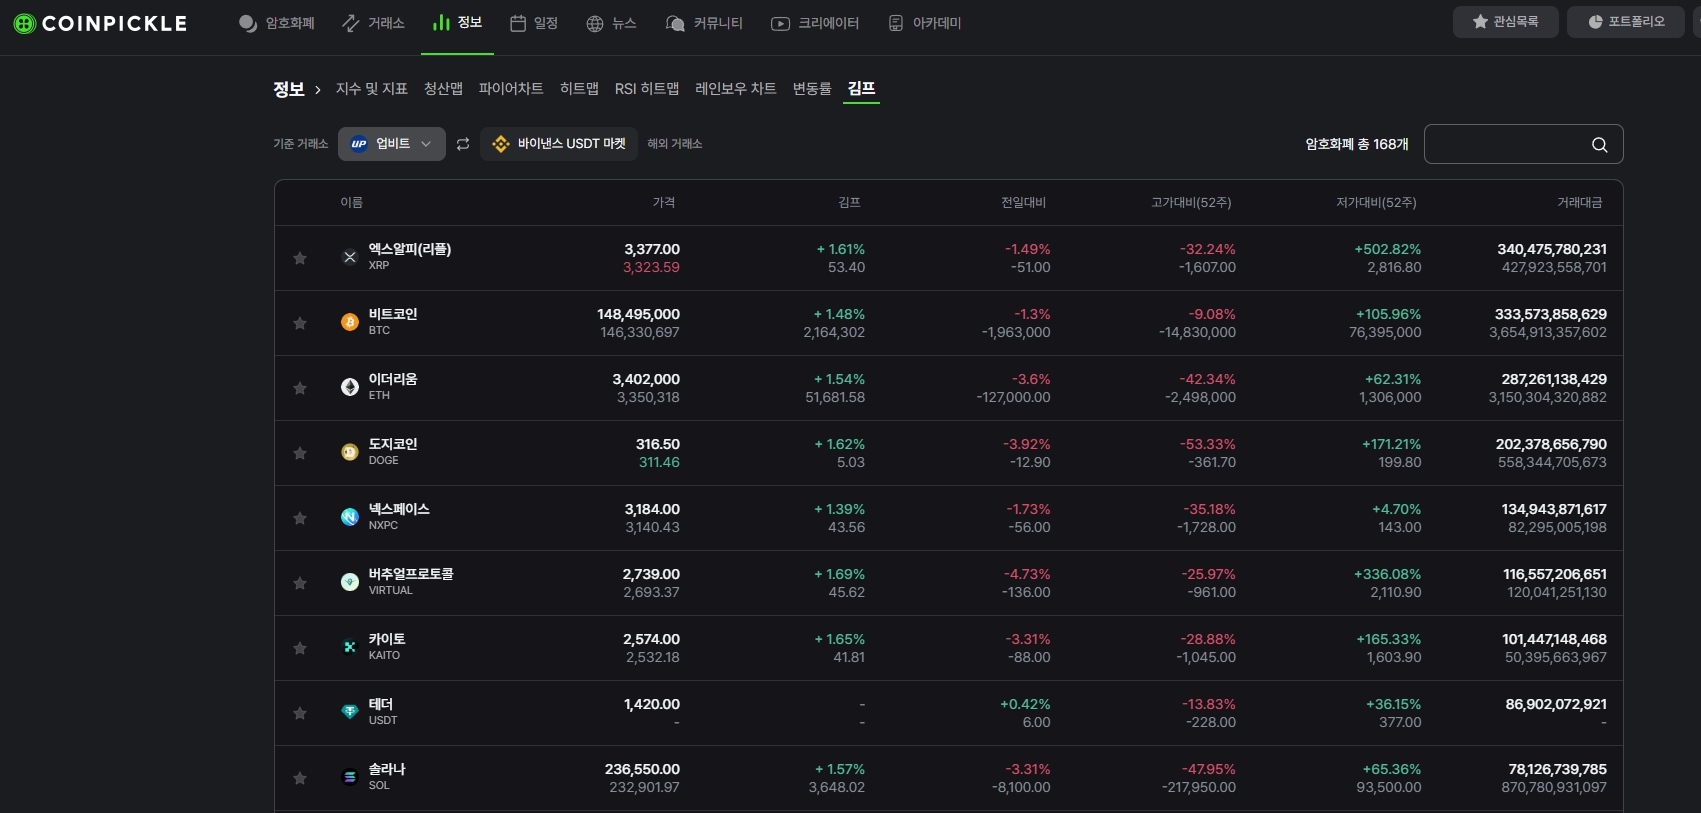
Task: Select the 바이낸스 USDT 마켓 button
Action: [559, 144]
